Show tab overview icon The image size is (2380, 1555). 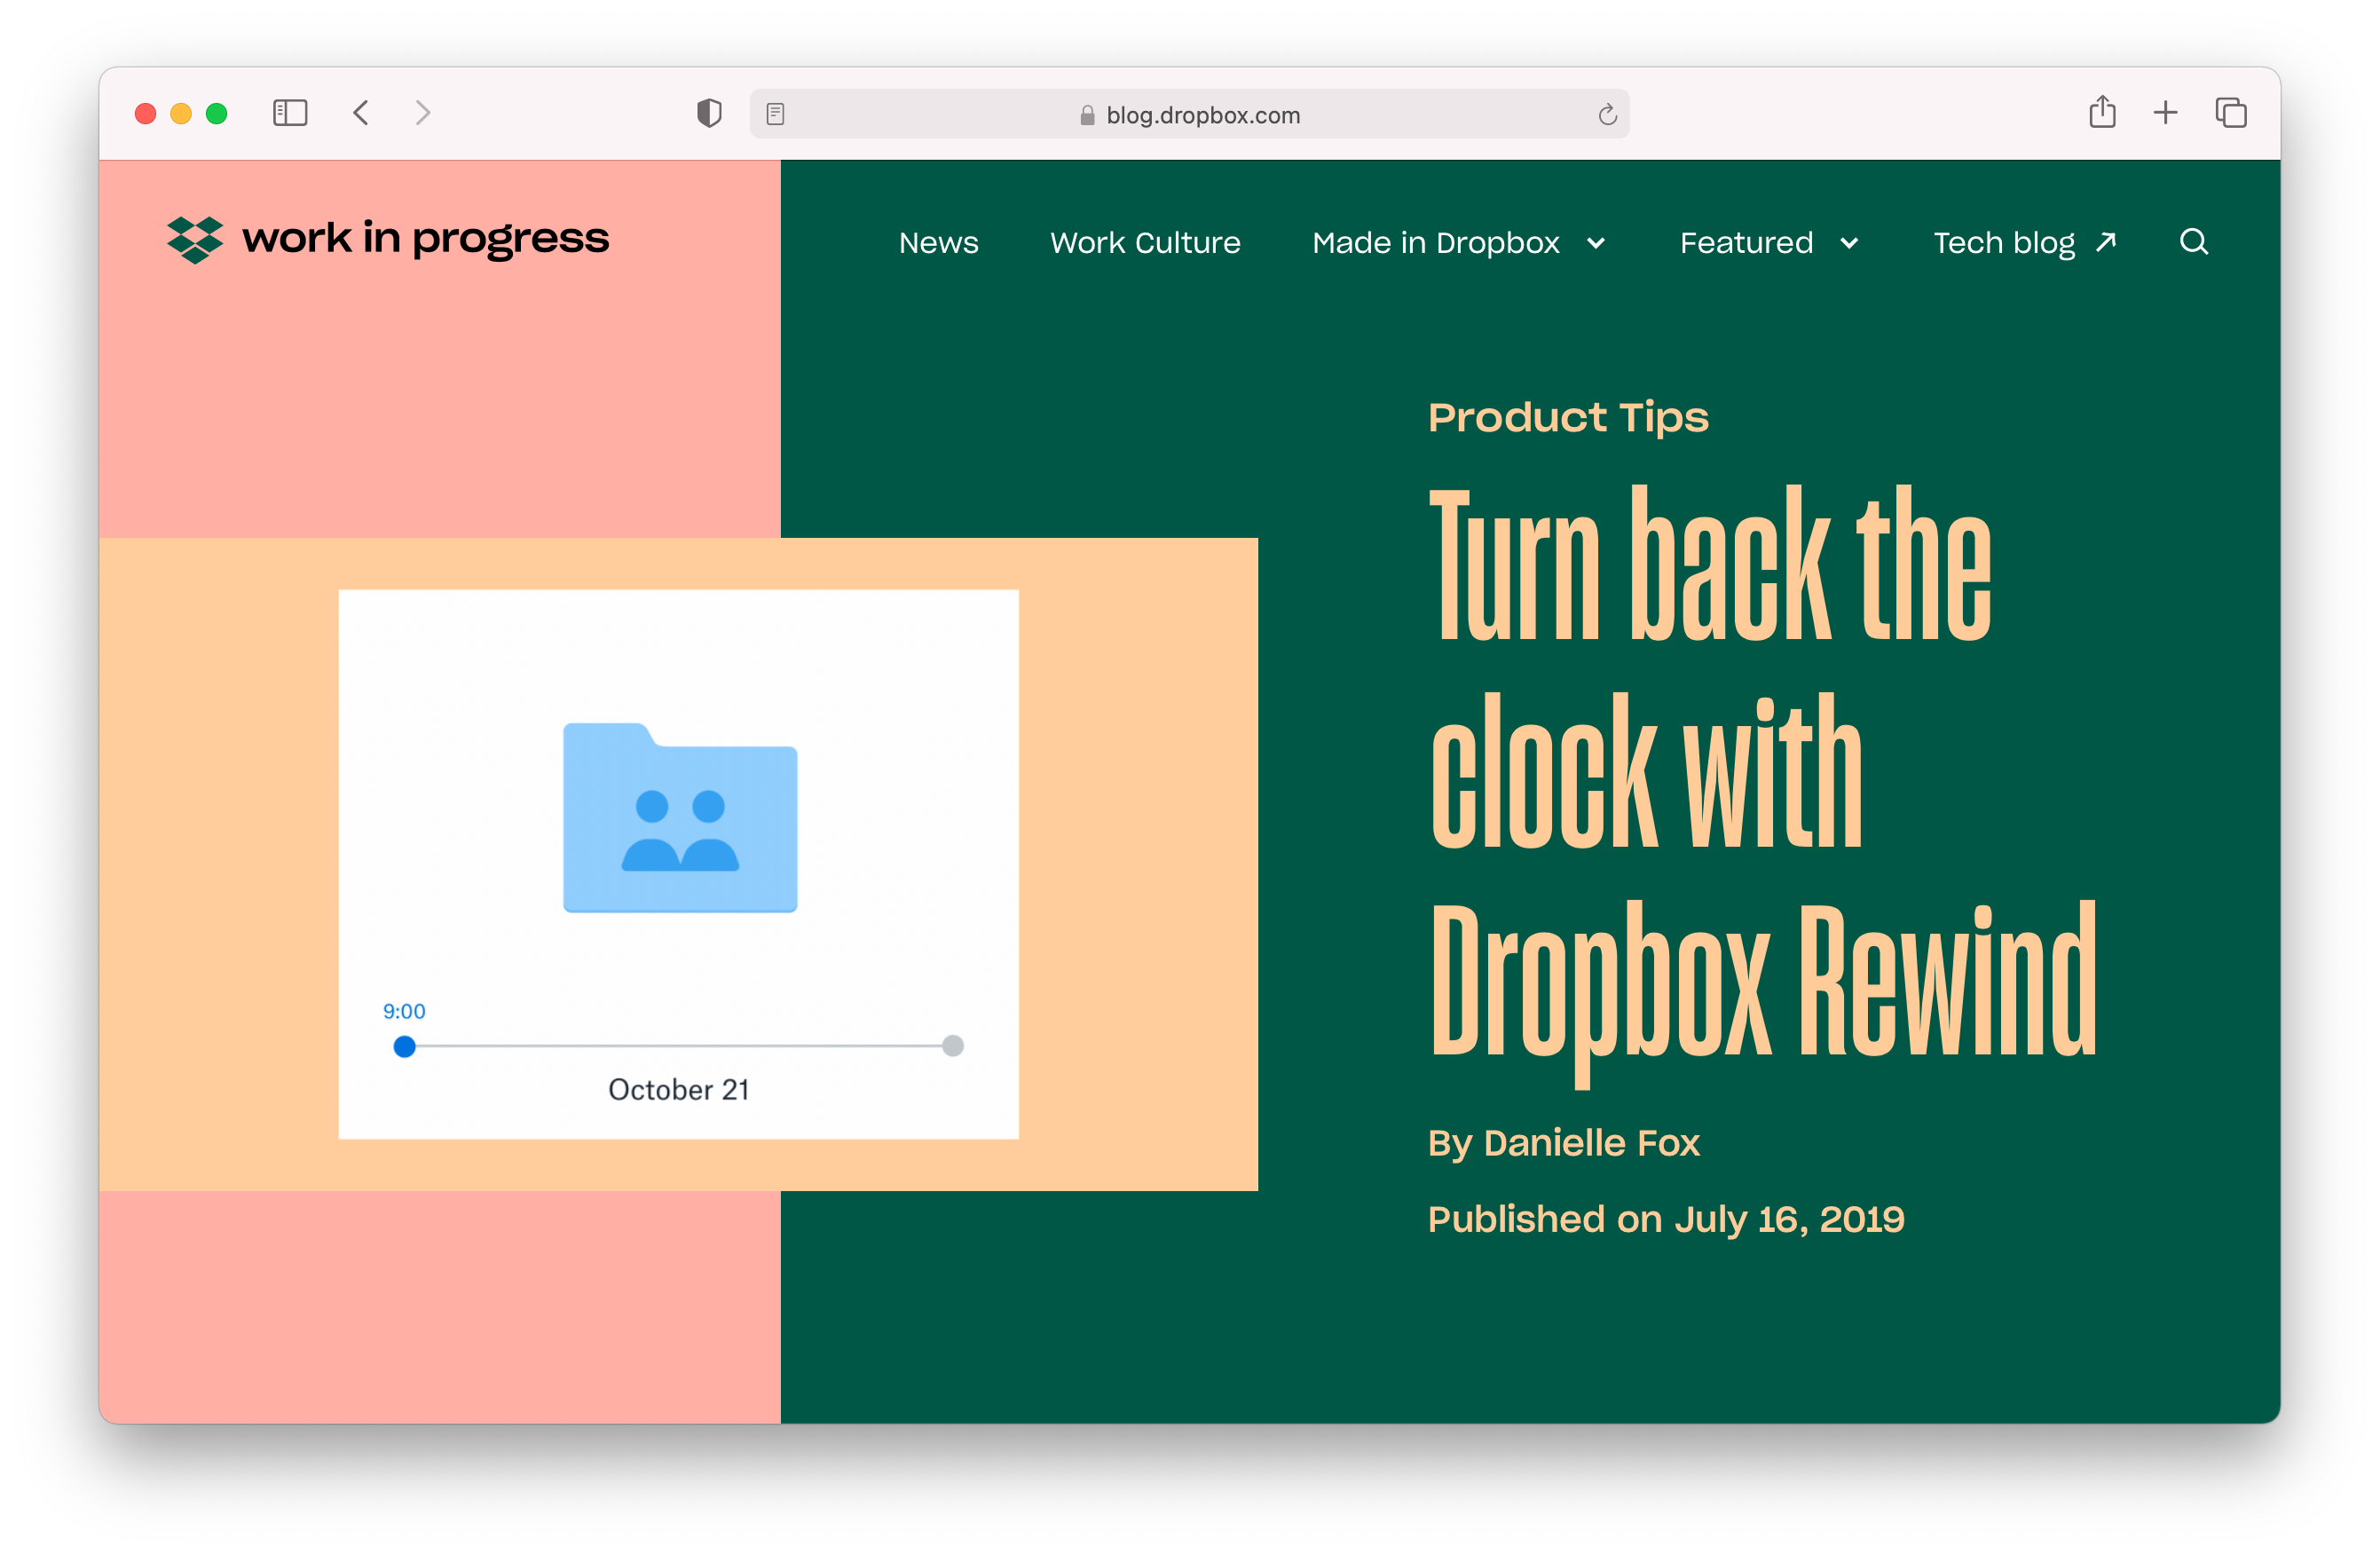point(2231,112)
